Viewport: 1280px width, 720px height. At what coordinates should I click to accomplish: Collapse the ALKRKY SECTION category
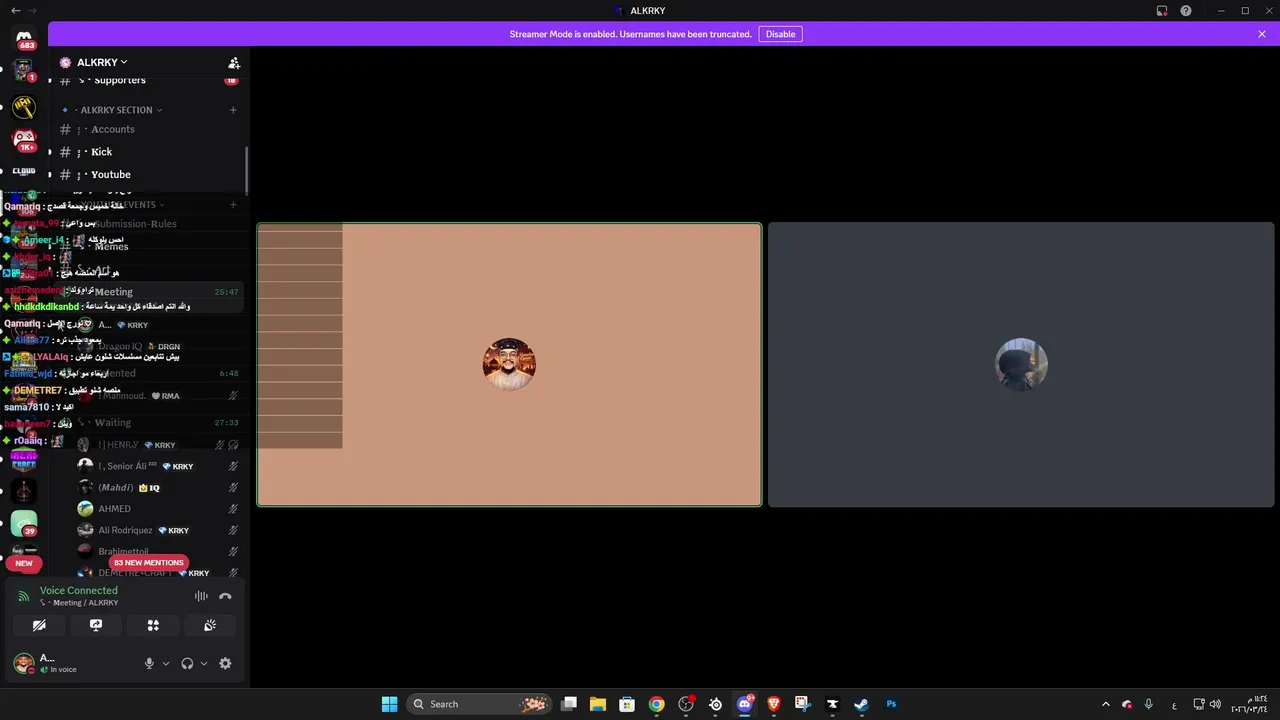click(x=117, y=110)
